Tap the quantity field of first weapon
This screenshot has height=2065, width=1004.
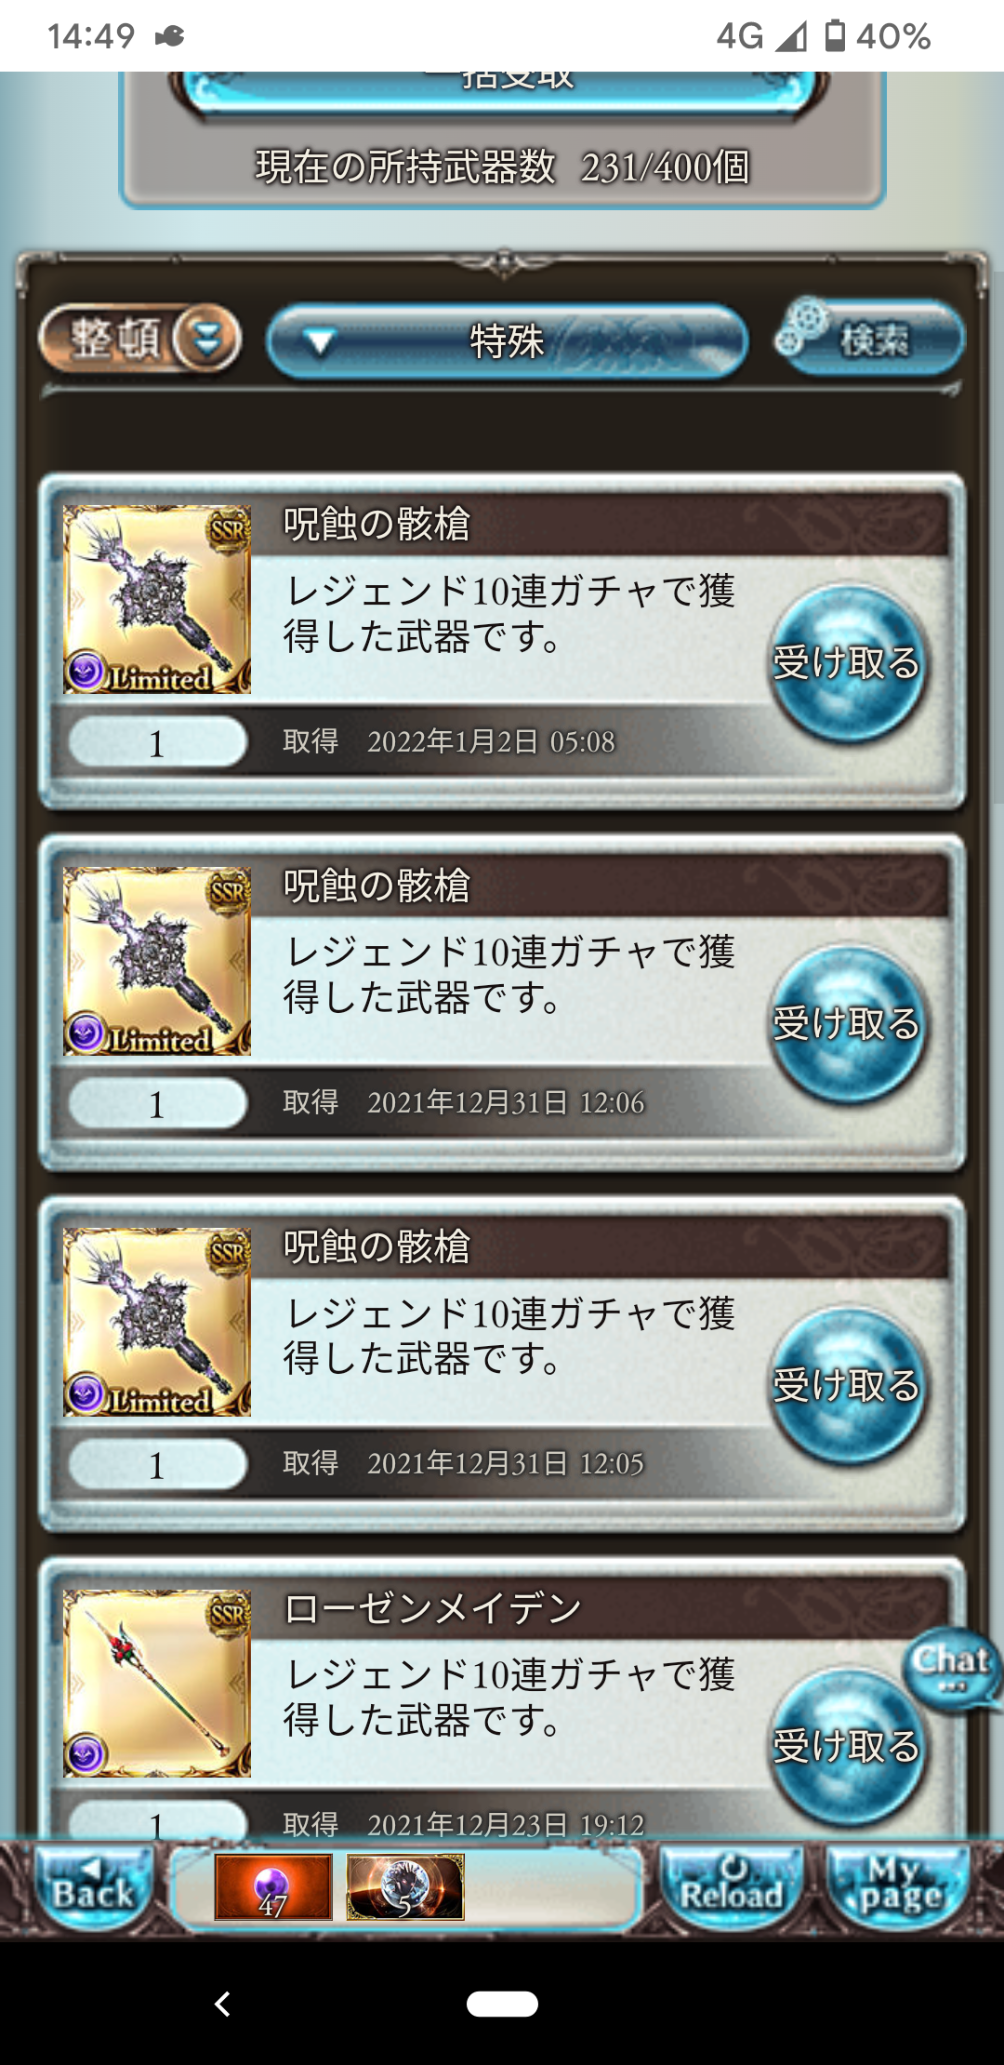157,743
